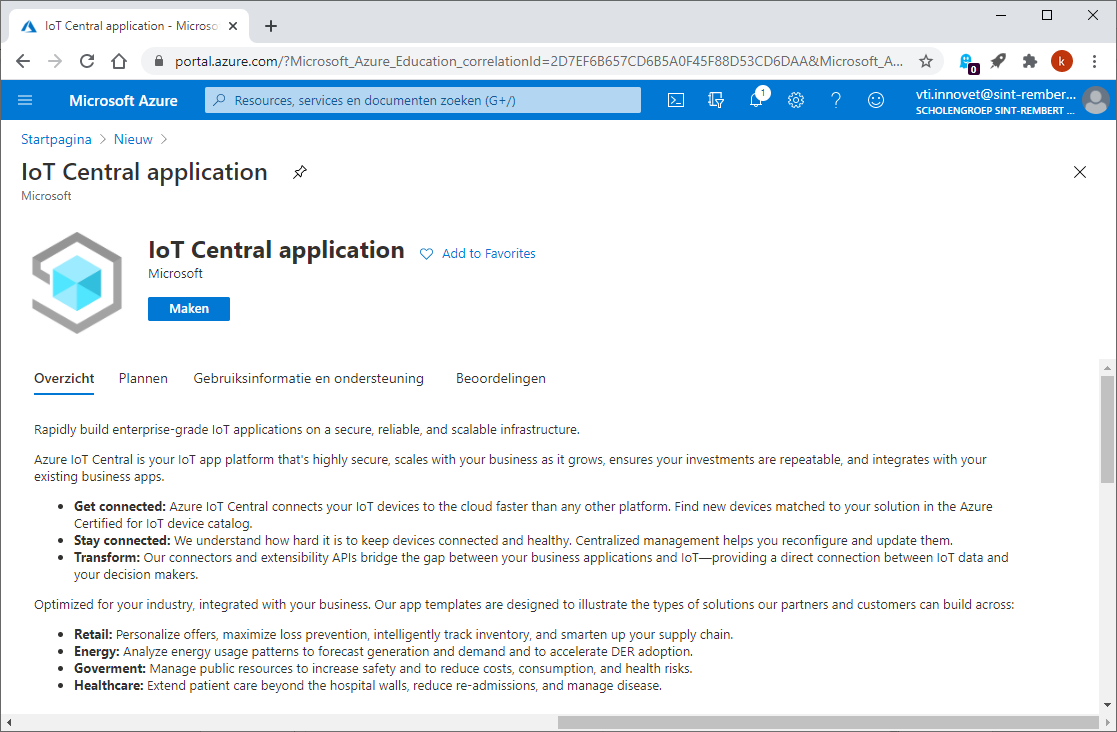Click the IoT Central hexagon logo
The width and height of the screenshot is (1117, 732).
point(77,283)
